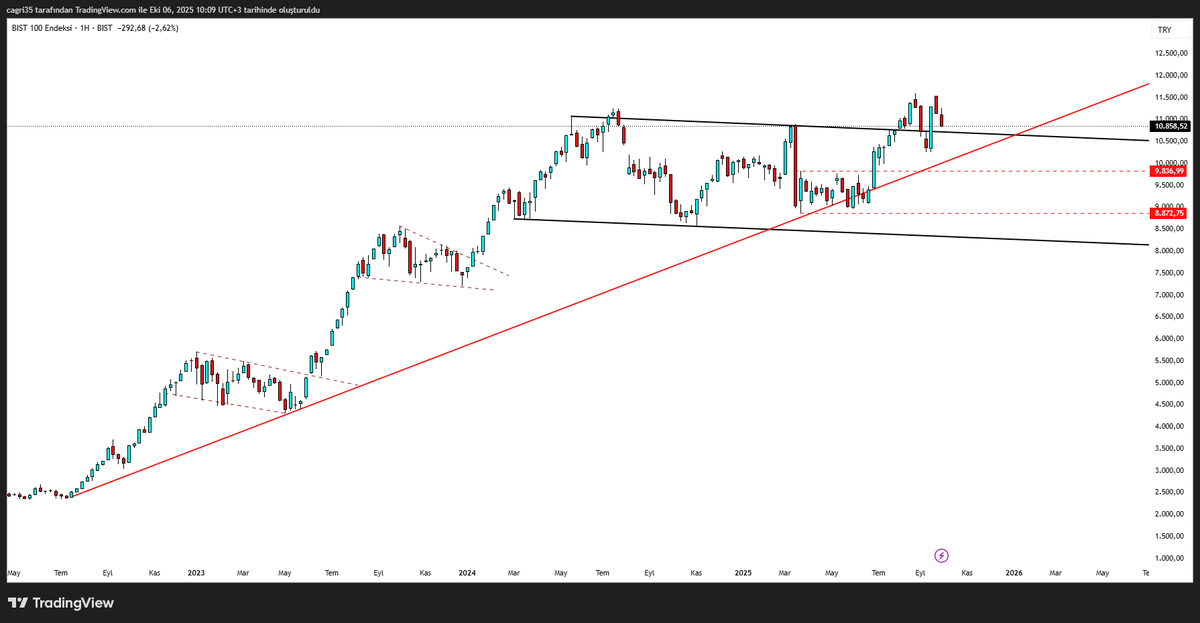The image size is (1200, 623).
Task: Click the purple lightning event icon on the chart
Action: point(941,555)
